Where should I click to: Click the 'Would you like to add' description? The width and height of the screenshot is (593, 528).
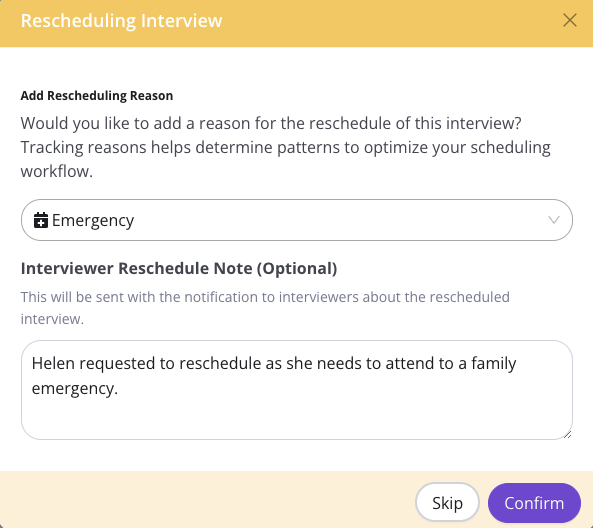coord(271,123)
